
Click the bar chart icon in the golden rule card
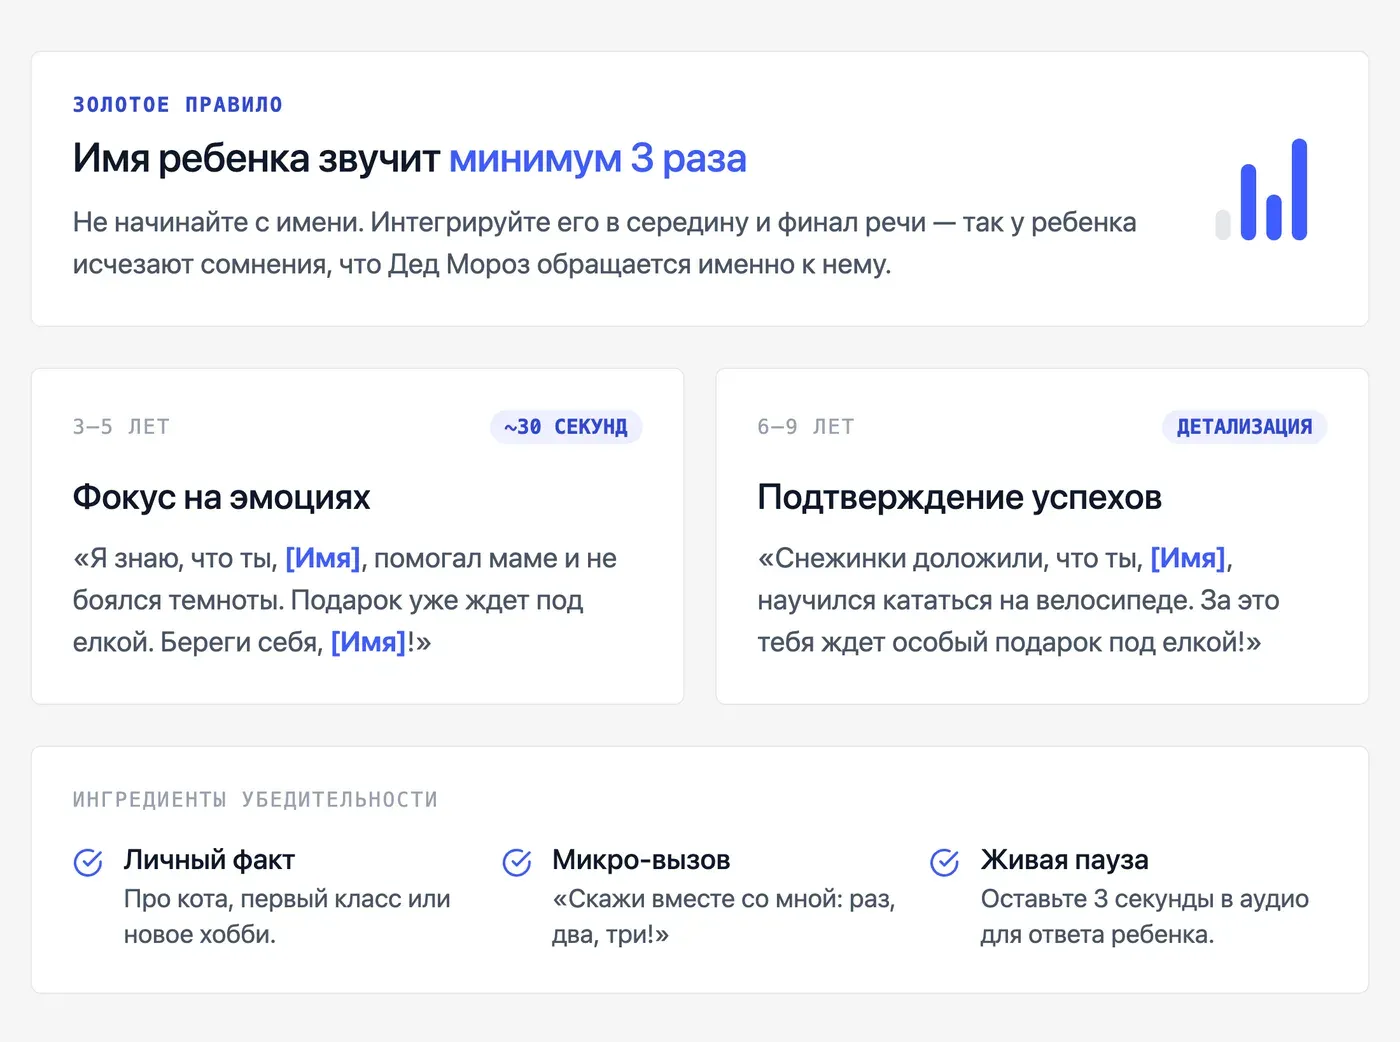pos(1261,189)
